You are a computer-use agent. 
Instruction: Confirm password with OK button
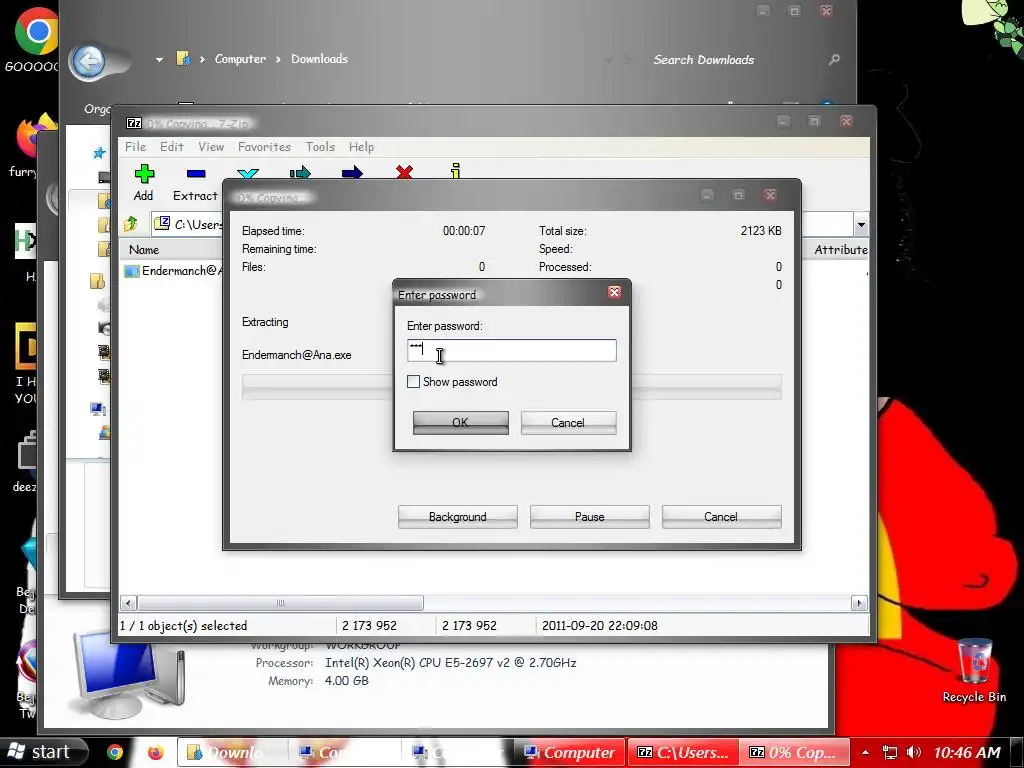pyautogui.click(x=460, y=423)
